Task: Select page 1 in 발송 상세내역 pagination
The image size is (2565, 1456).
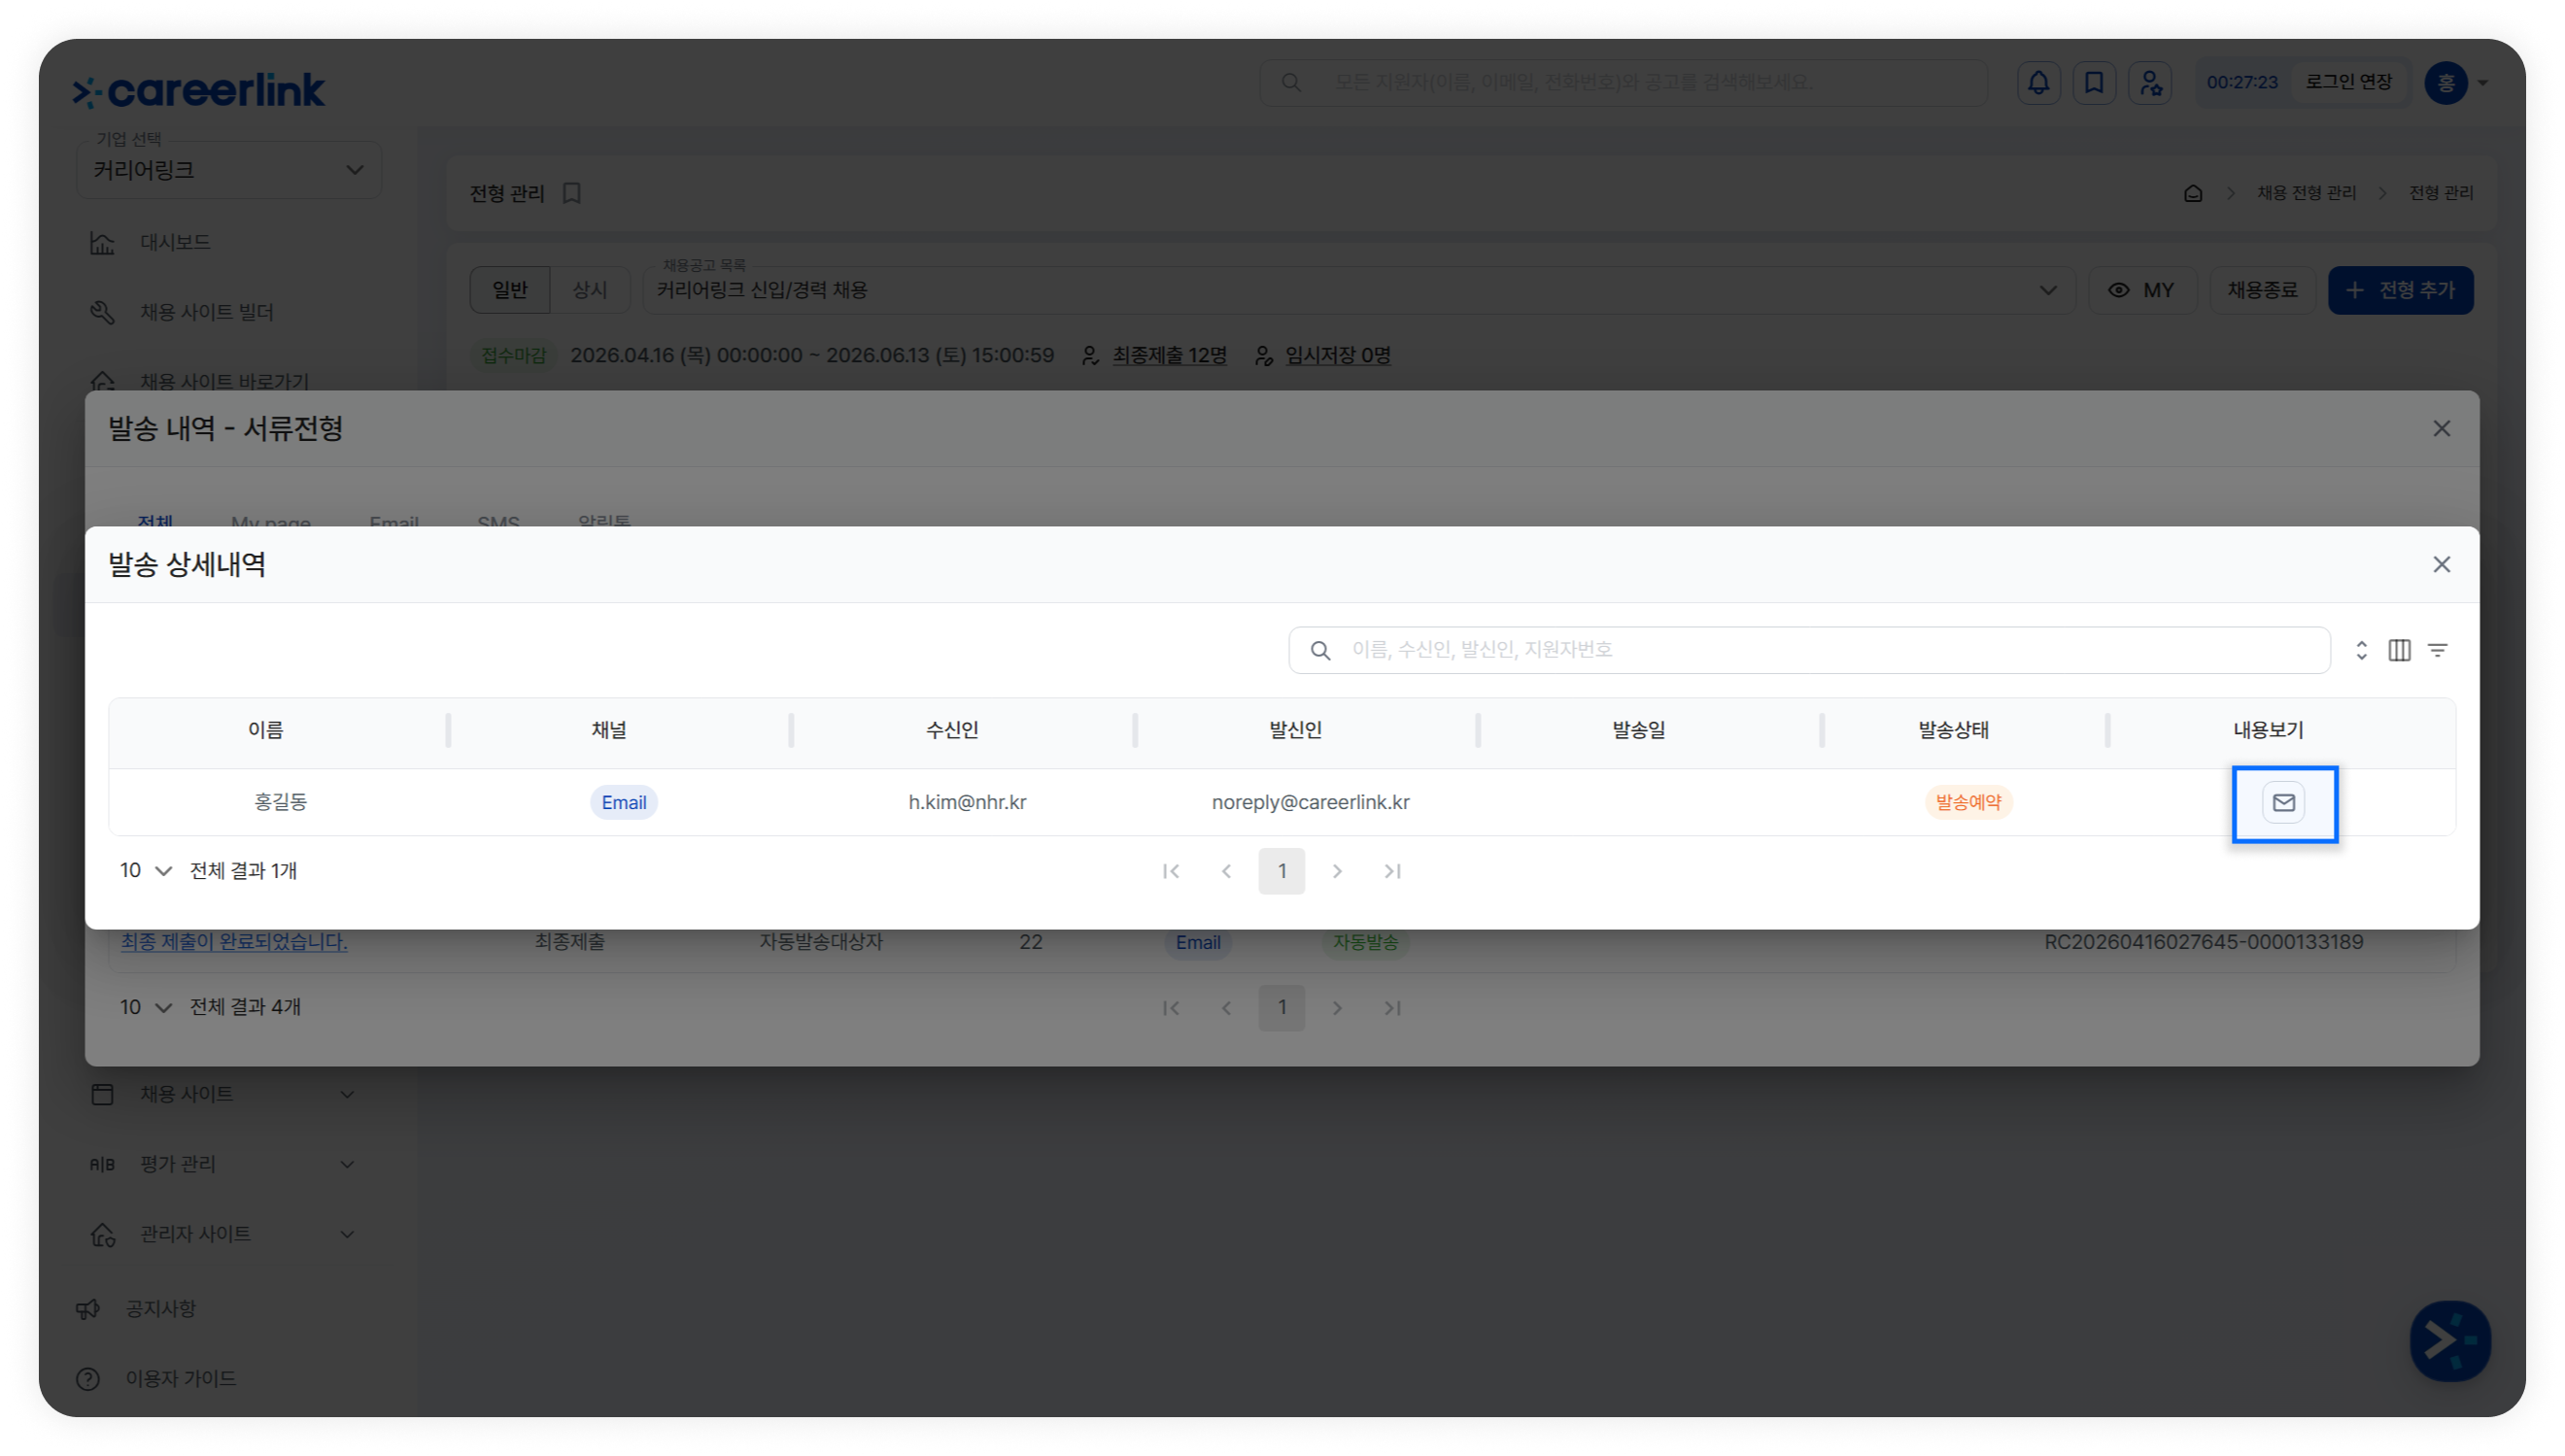Action: [1282, 872]
